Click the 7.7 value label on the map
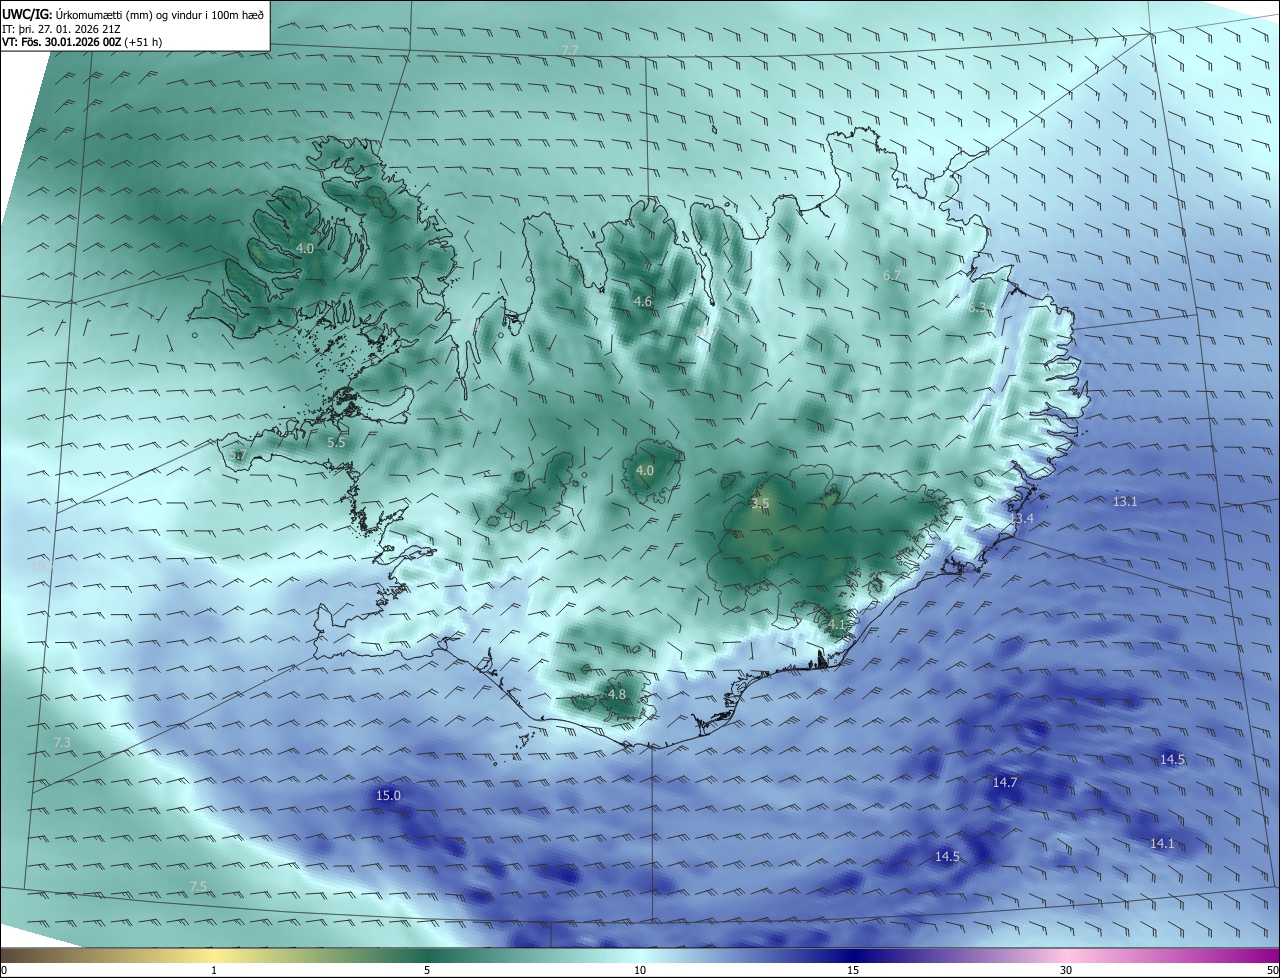This screenshot has width=1280, height=978. (x=569, y=50)
